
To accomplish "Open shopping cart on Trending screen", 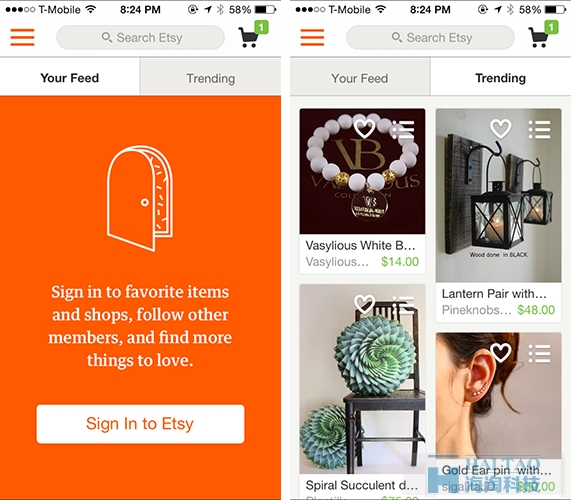I will pos(542,35).
